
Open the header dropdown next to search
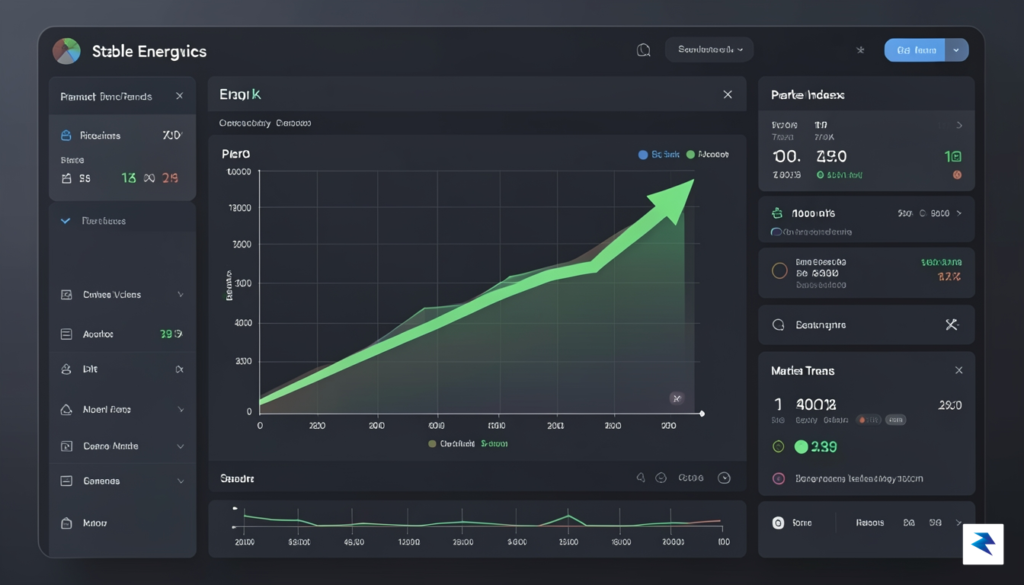709,50
